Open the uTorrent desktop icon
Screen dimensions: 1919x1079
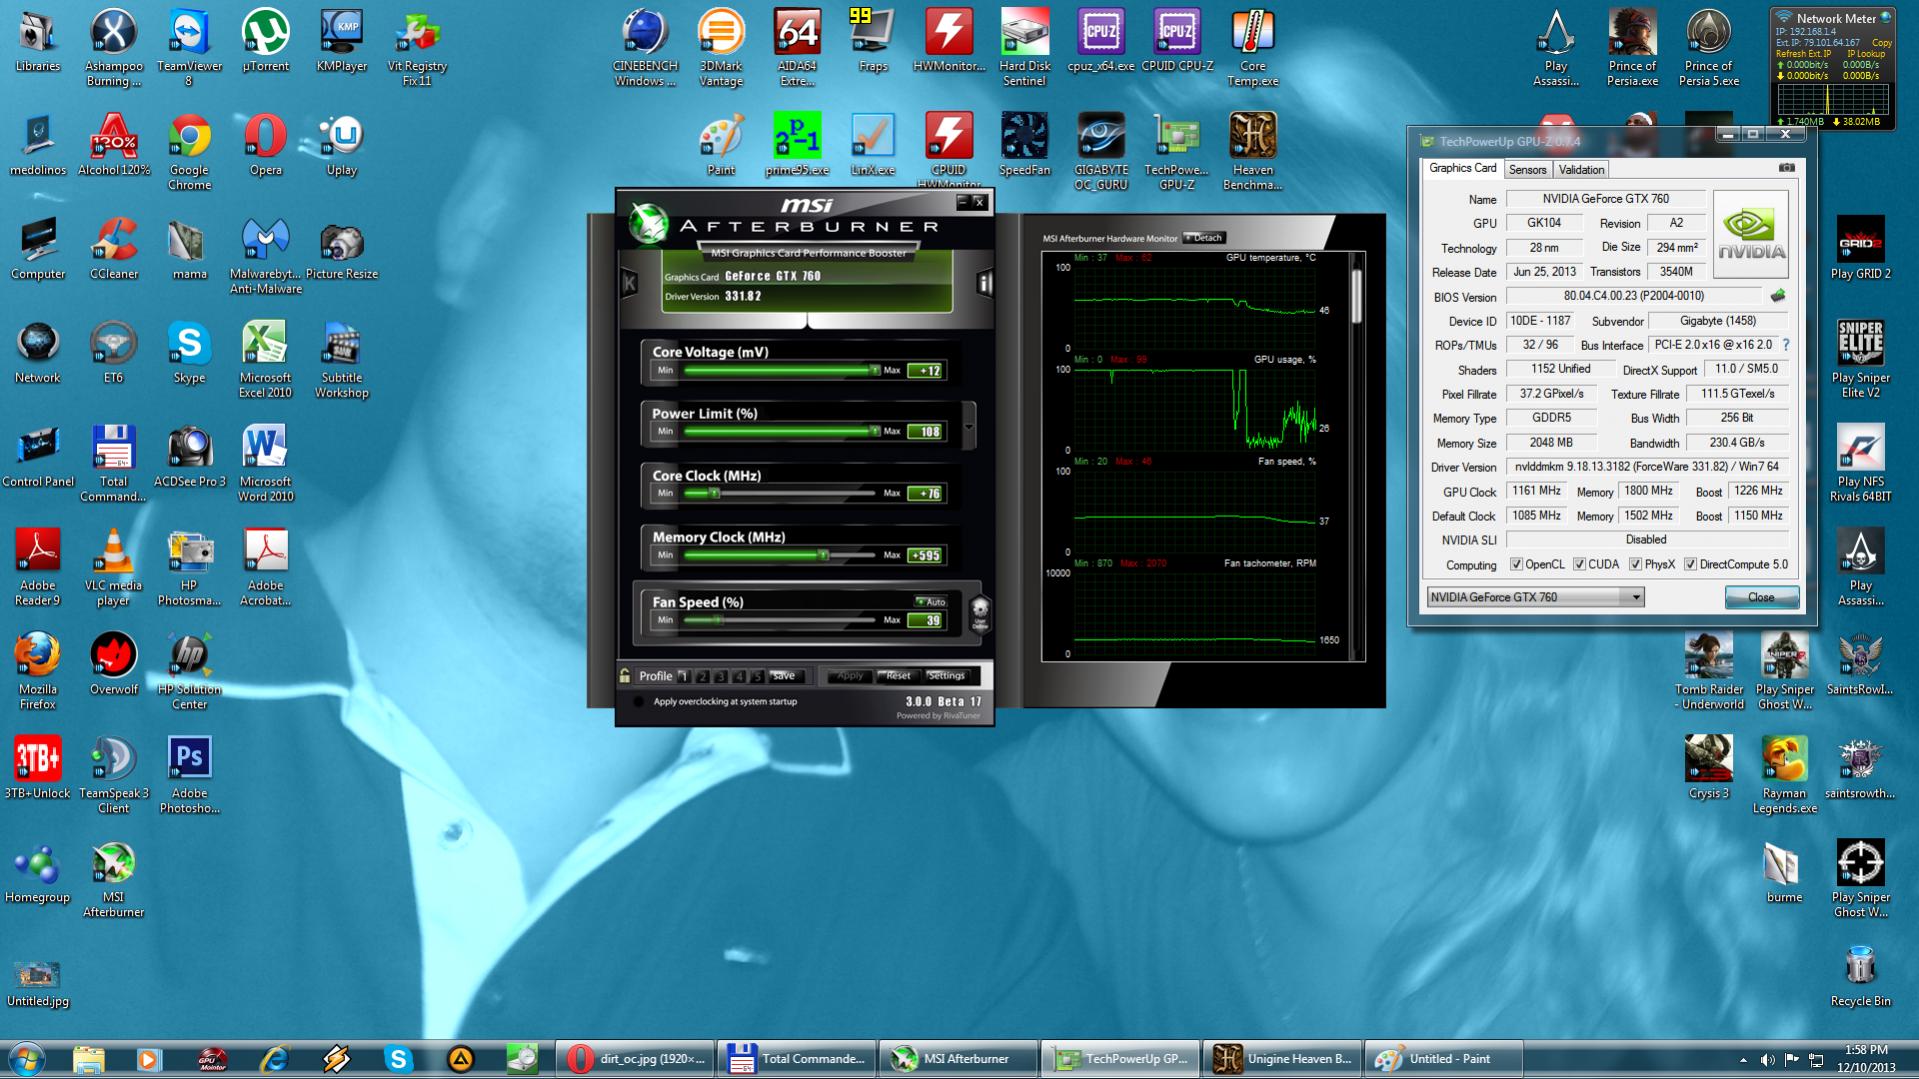point(265,42)
